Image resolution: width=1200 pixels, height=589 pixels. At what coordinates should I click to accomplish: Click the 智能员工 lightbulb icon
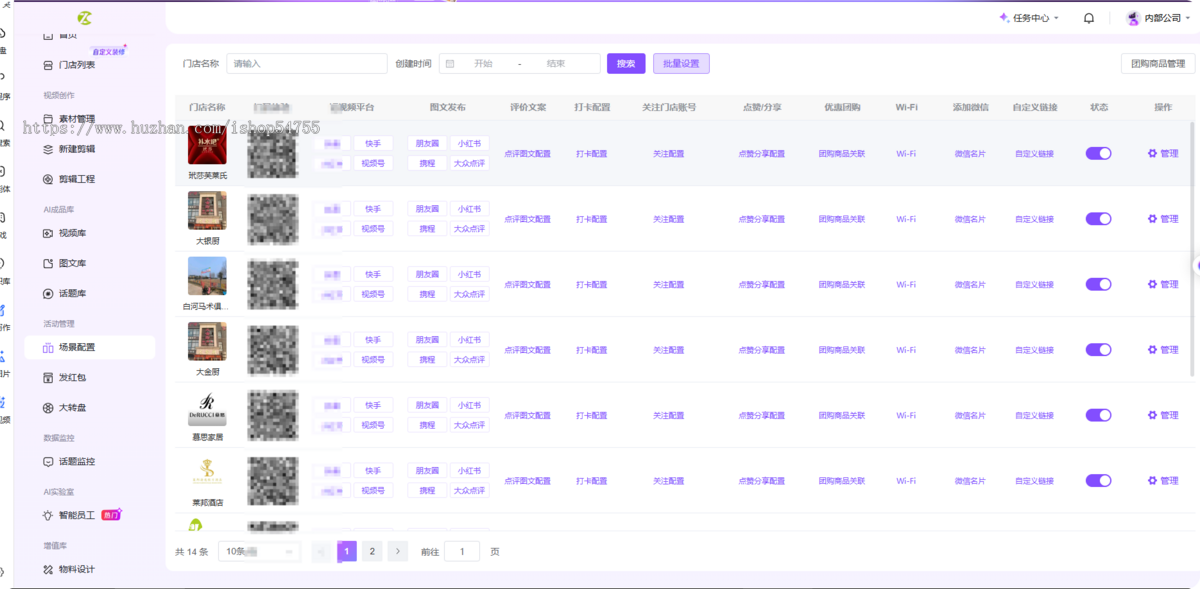click(48, 515)
